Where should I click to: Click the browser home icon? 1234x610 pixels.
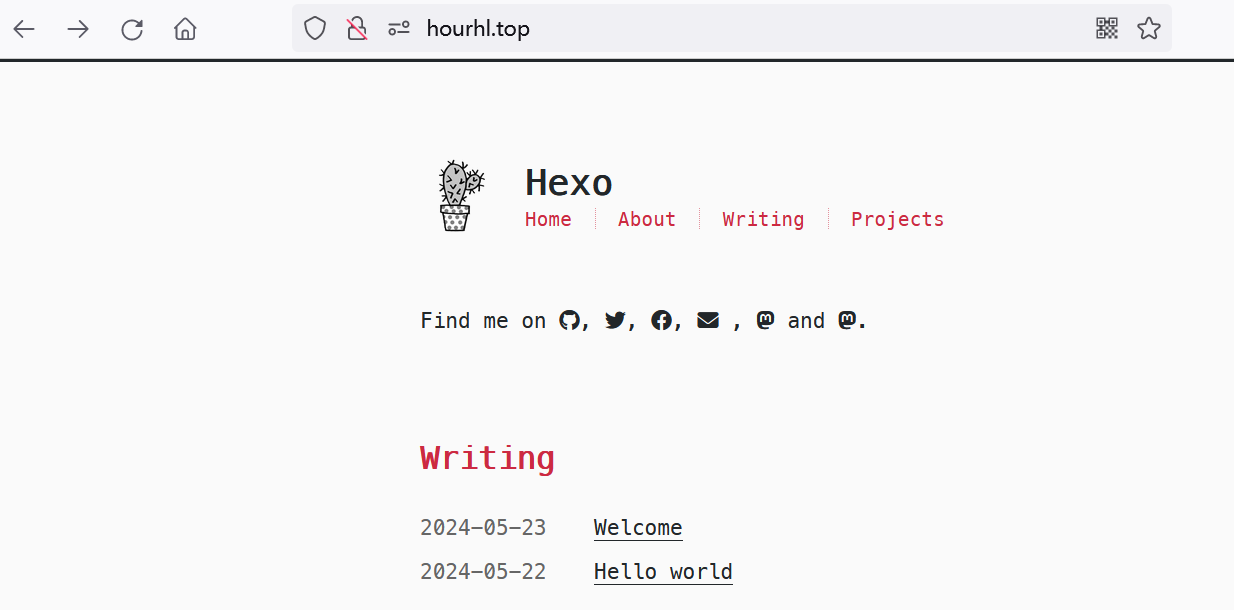(x=184, y=28)
